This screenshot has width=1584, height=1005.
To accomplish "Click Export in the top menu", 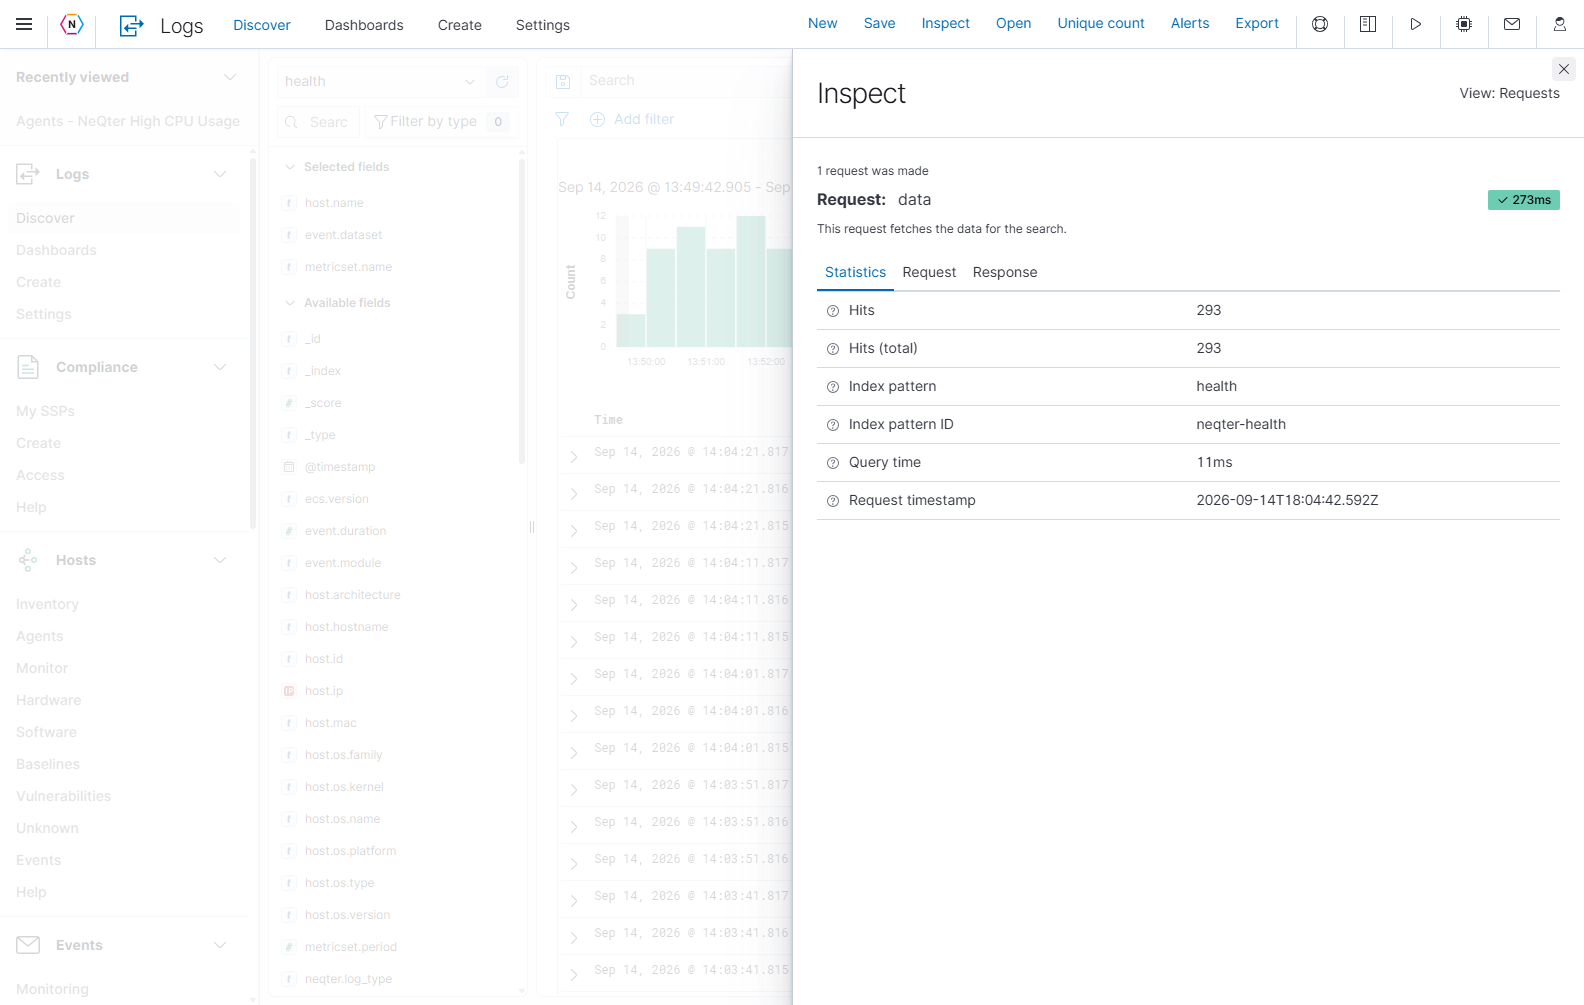I will coord(1257,23).
